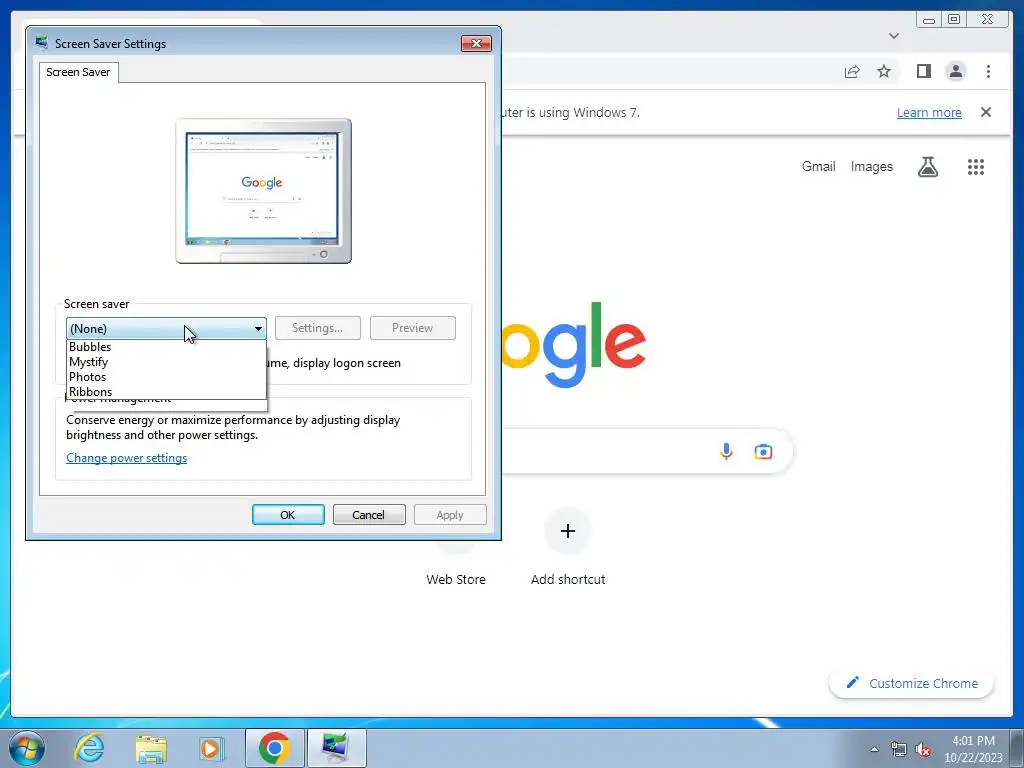This screenshot has width=1024, height=768.
Task: Open the Chrome profile avatar
Action: 955,71
